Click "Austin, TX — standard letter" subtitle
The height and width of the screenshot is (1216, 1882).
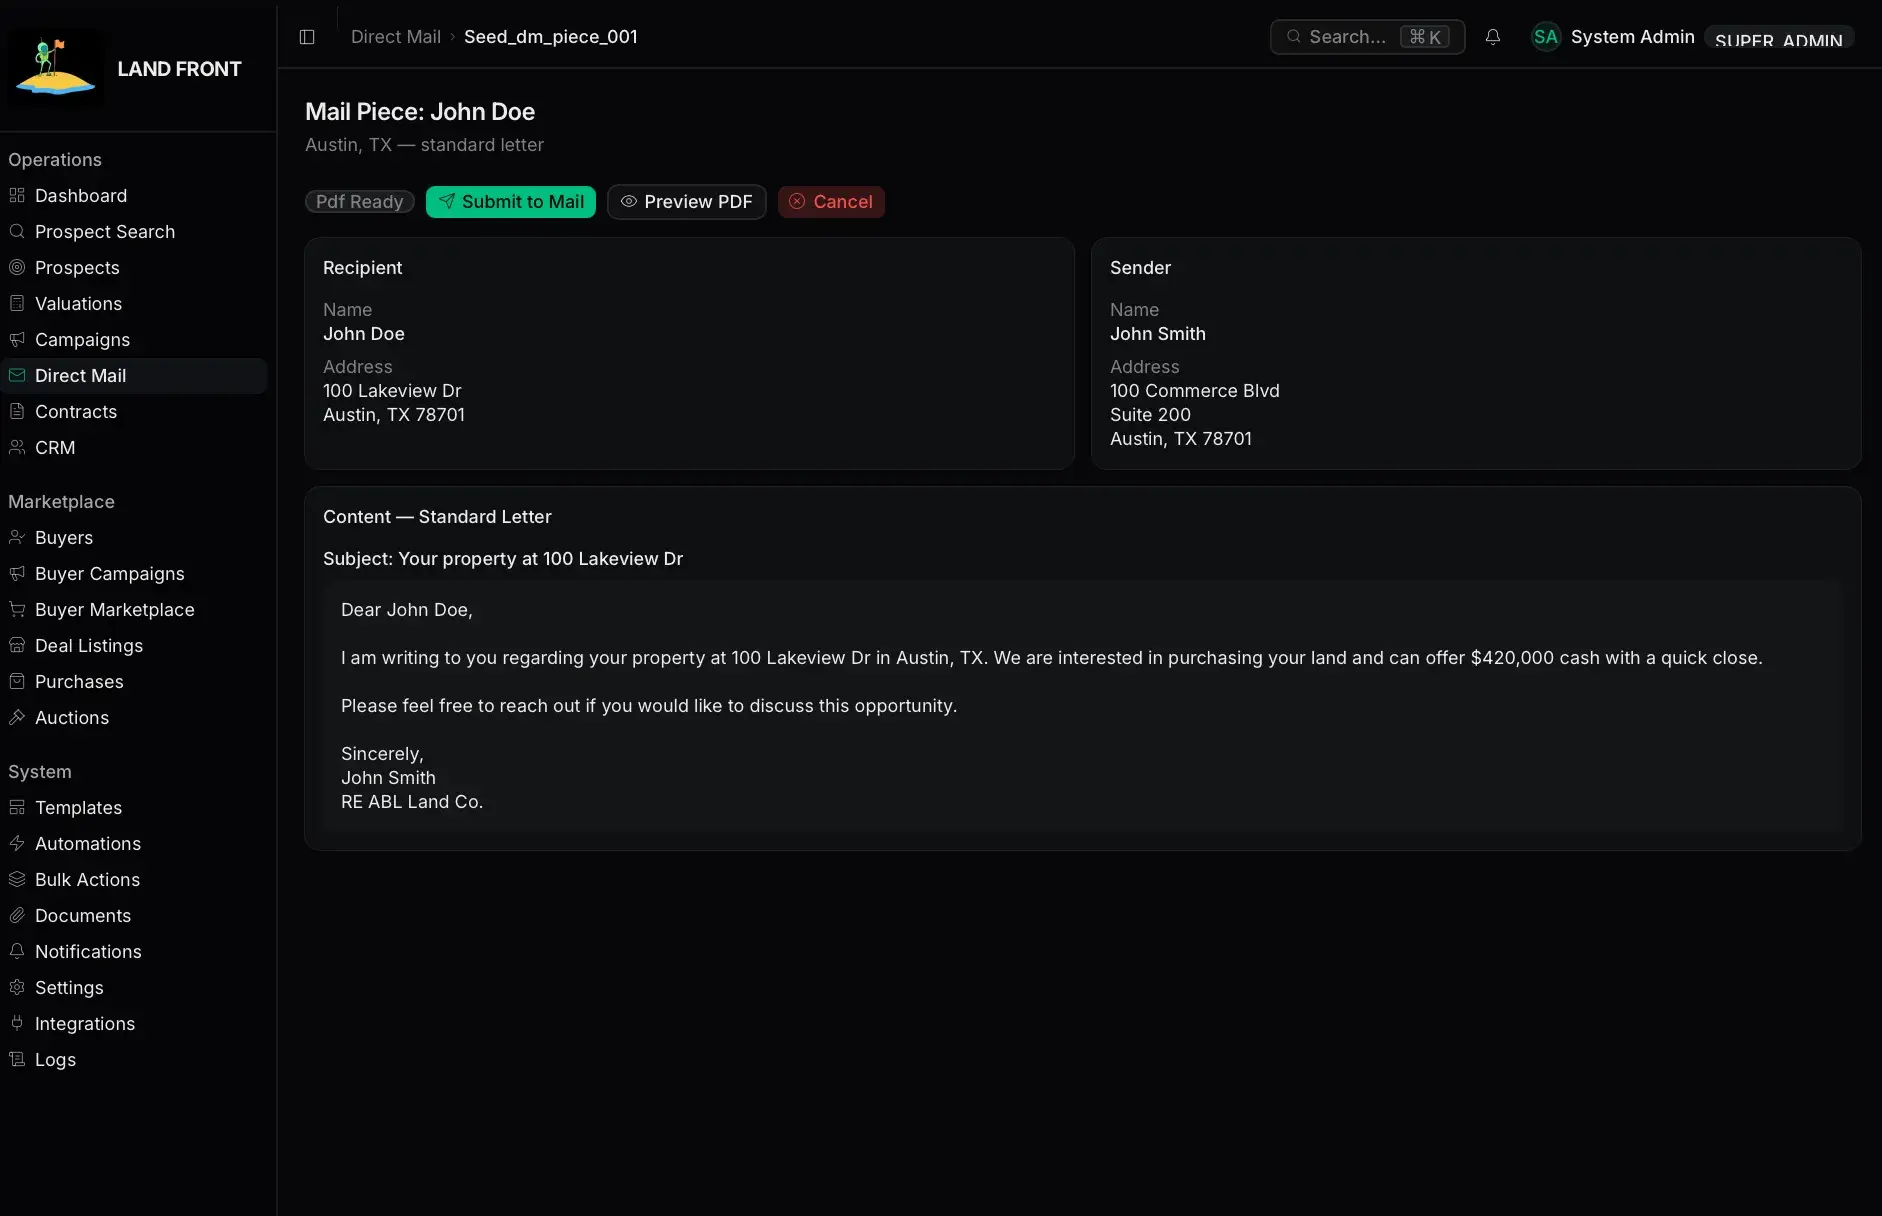[x=424, y=145]
